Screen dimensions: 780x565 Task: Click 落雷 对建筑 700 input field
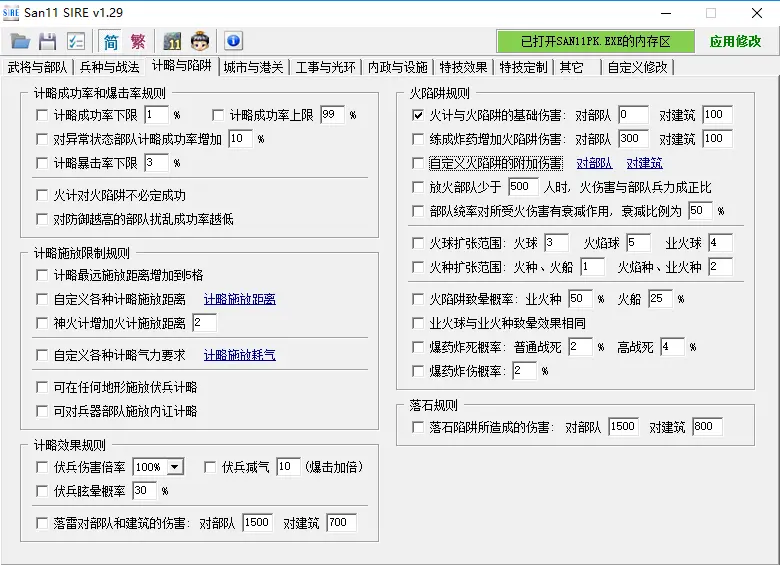click(341, 523)
